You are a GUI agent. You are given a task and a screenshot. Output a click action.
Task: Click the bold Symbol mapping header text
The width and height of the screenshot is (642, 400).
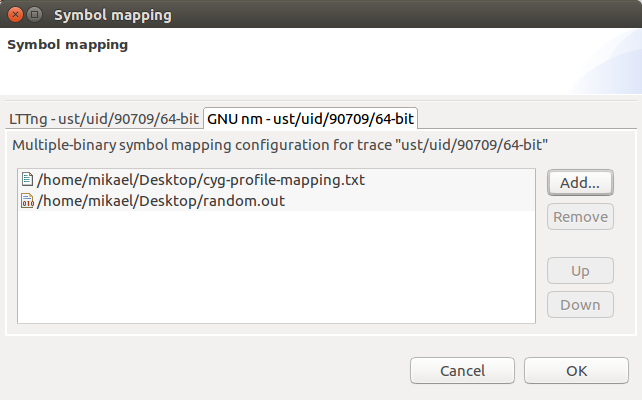point(67,44)
